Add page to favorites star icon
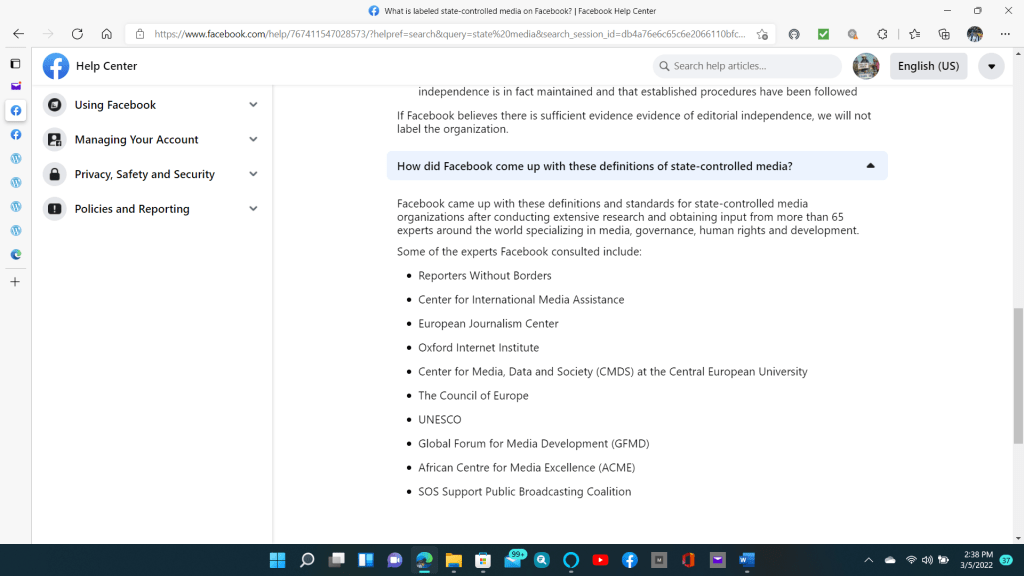The width and height of the screenshot is (1024, 576). (762, 34)
